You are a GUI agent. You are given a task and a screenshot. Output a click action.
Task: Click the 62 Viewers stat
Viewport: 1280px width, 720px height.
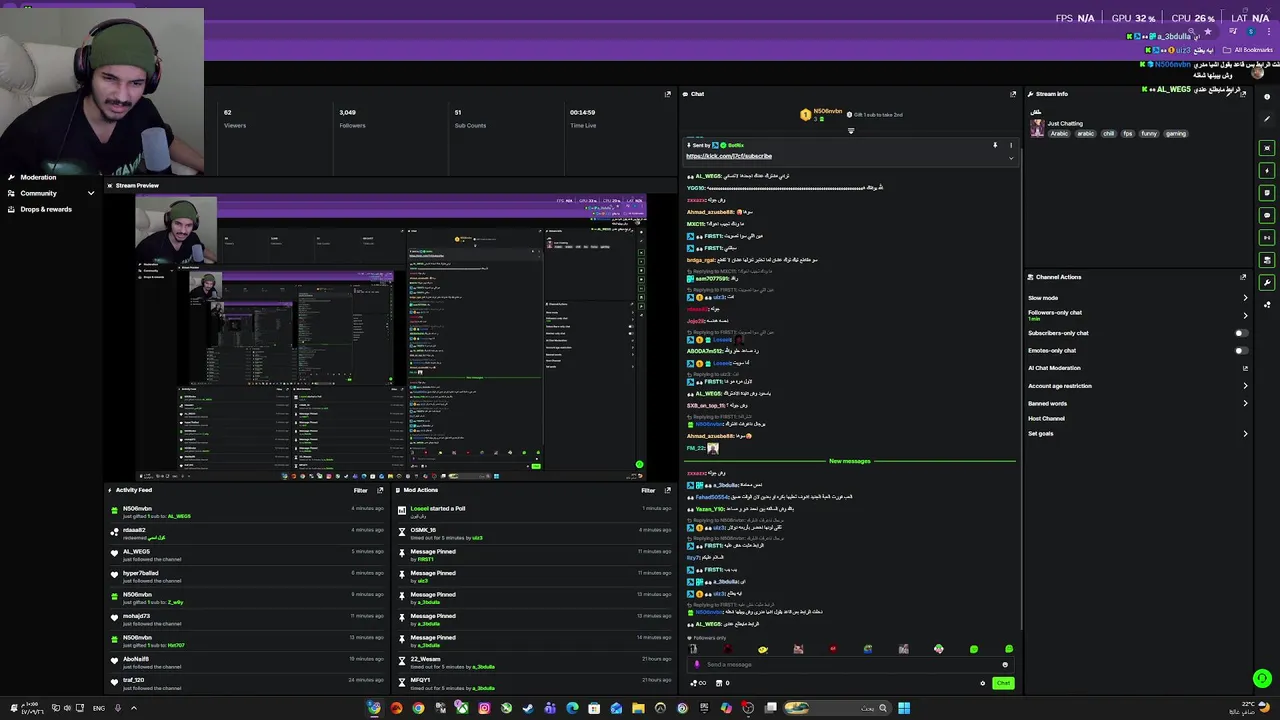[235, 118]
